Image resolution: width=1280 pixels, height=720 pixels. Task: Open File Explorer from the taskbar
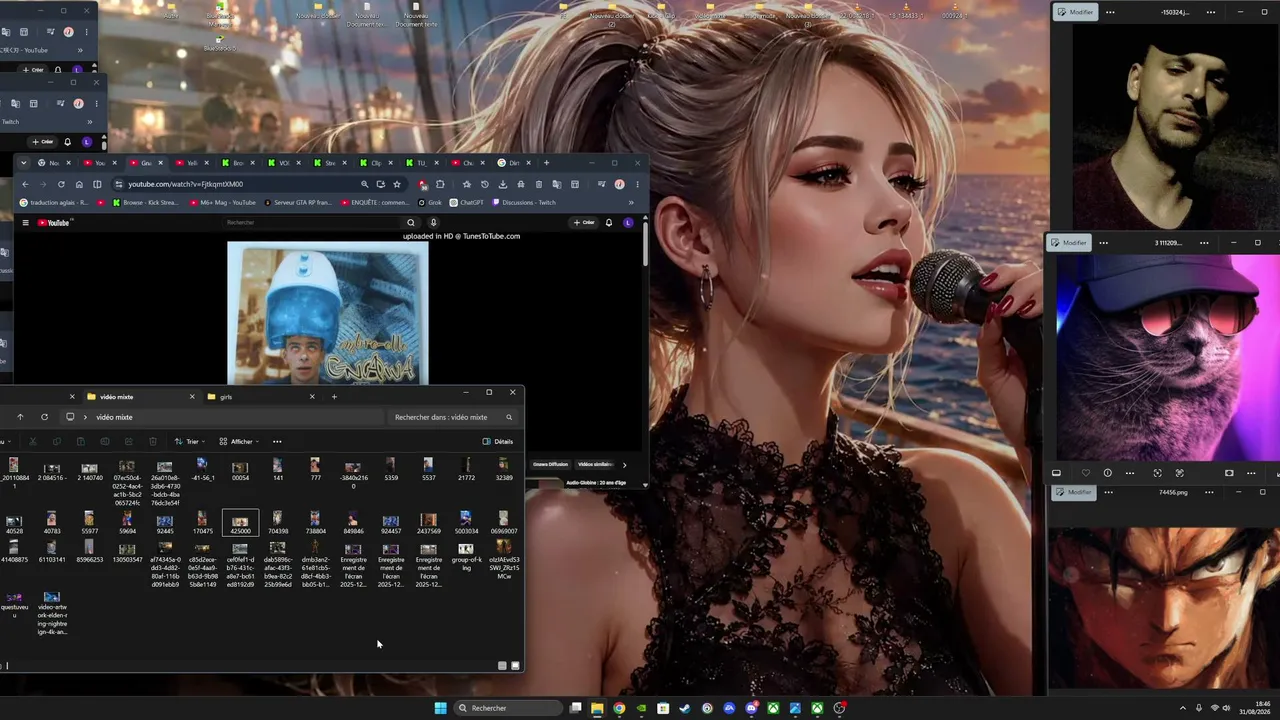click(x=597, y=708)
